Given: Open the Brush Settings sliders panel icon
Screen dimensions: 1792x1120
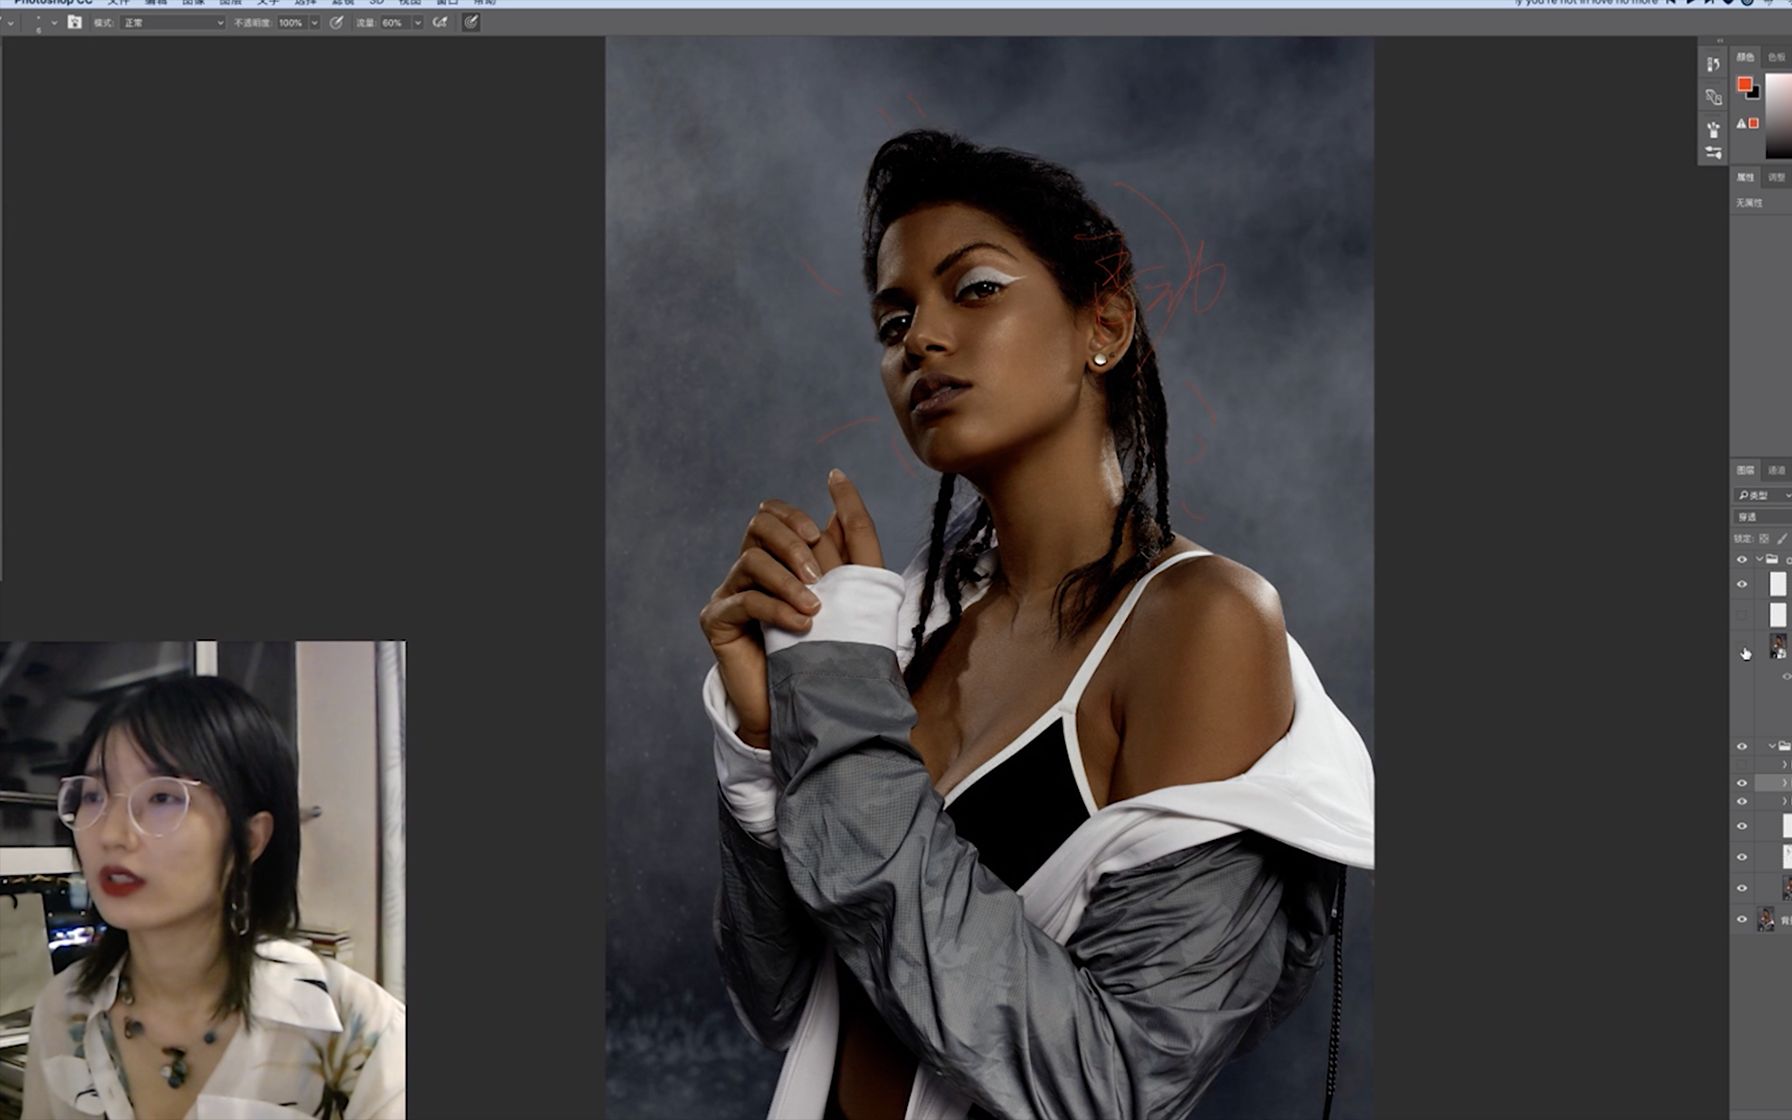Looking at the screenshot, I should [1713, 152].
